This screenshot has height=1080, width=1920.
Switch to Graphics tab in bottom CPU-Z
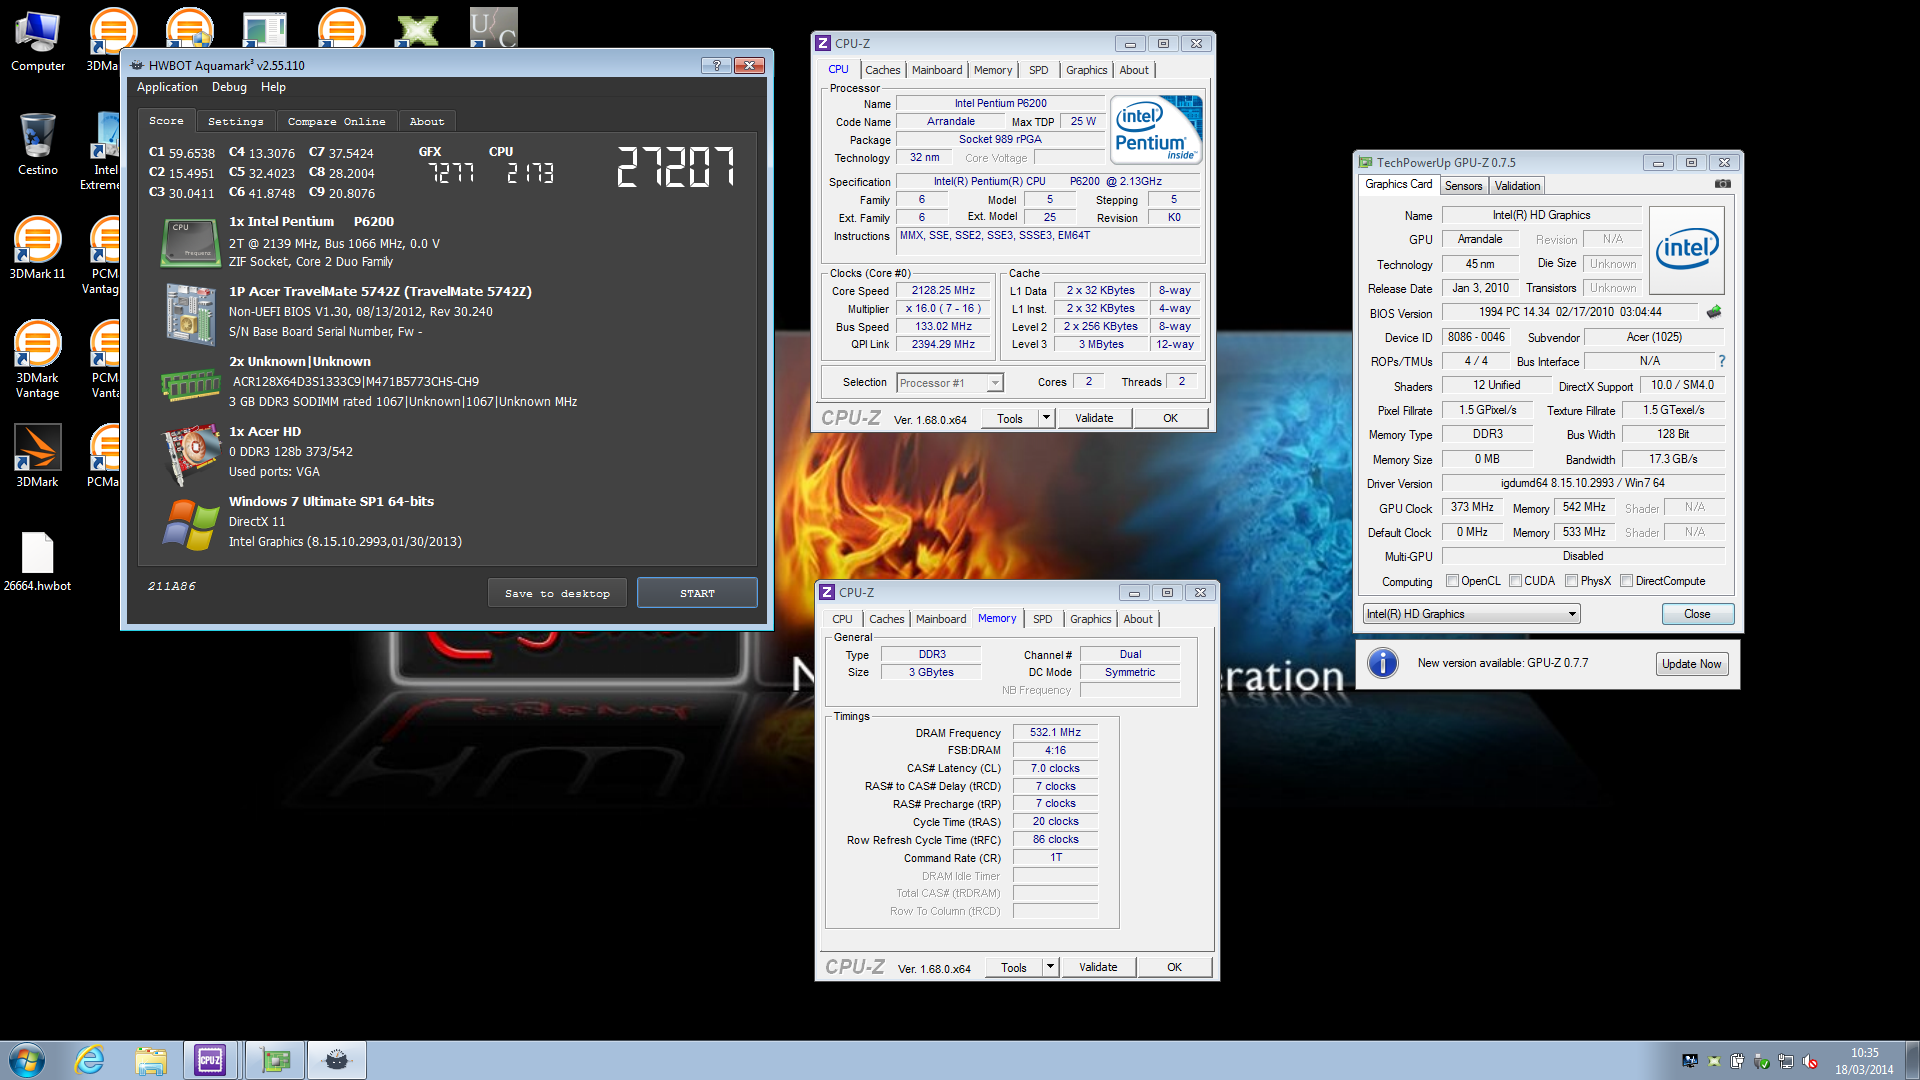pyautogui.click(x=1090, y=619)
